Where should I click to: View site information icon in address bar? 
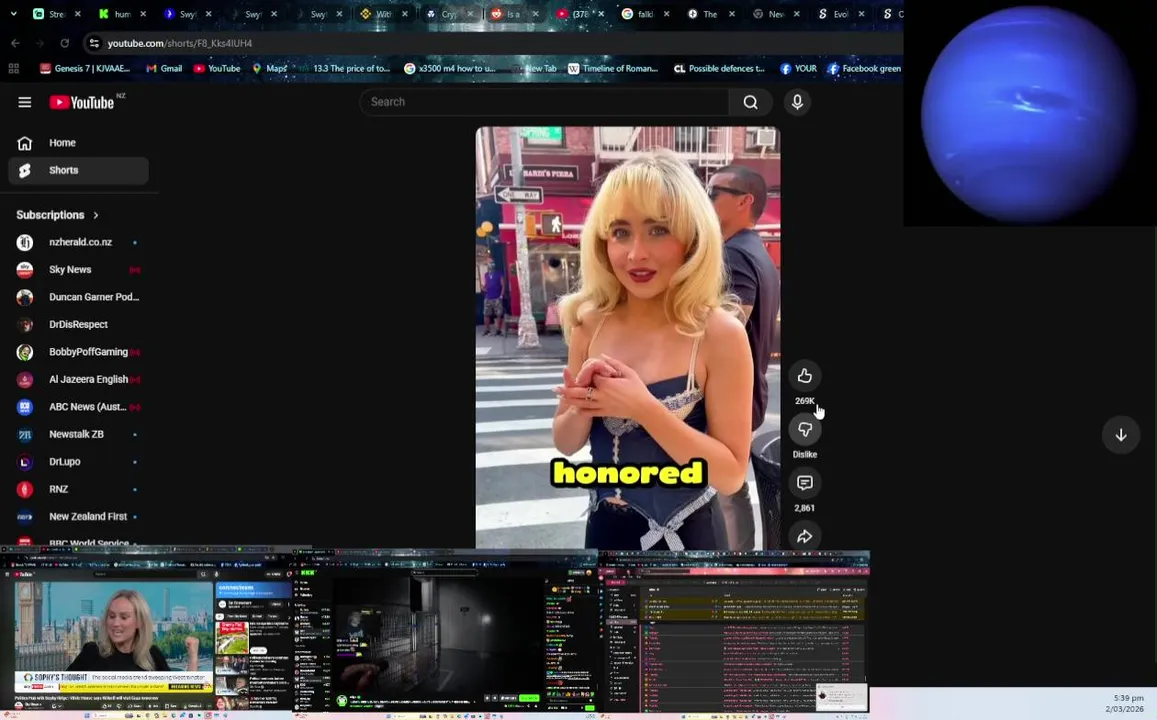click(x=94, y=44)
